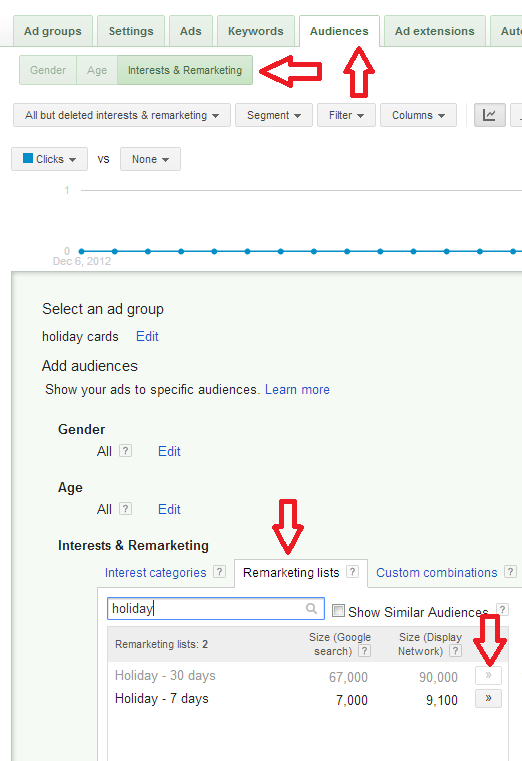Open the Custom combinations tab

(437, 573)
